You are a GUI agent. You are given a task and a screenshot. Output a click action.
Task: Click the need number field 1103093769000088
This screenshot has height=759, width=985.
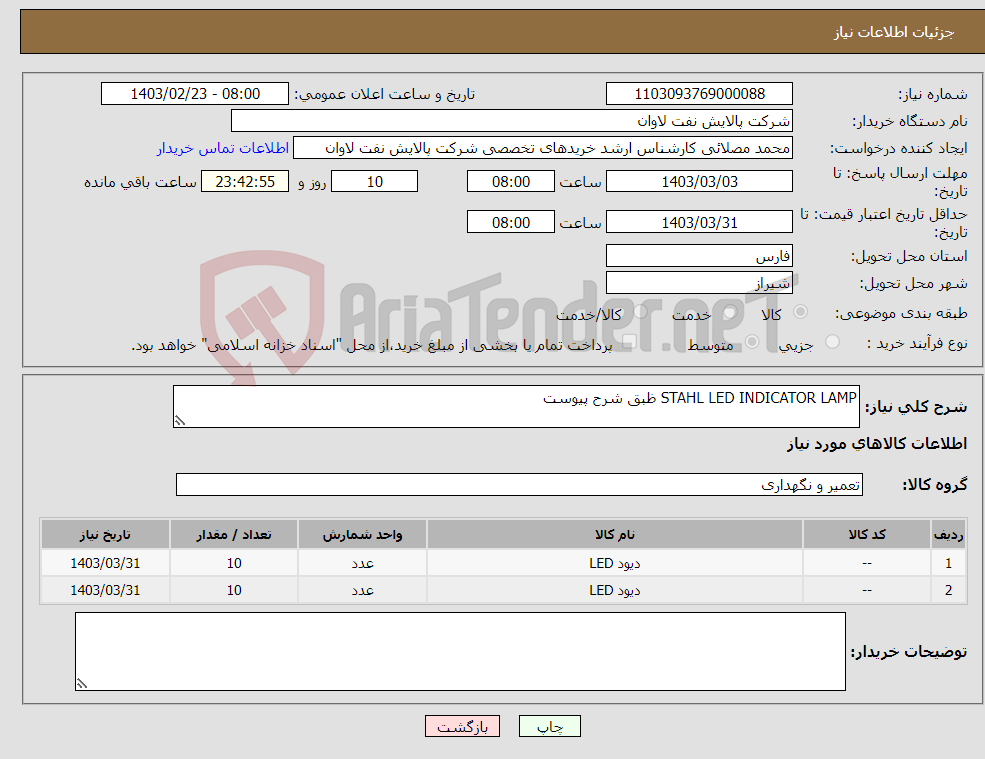tap(699, 94)
